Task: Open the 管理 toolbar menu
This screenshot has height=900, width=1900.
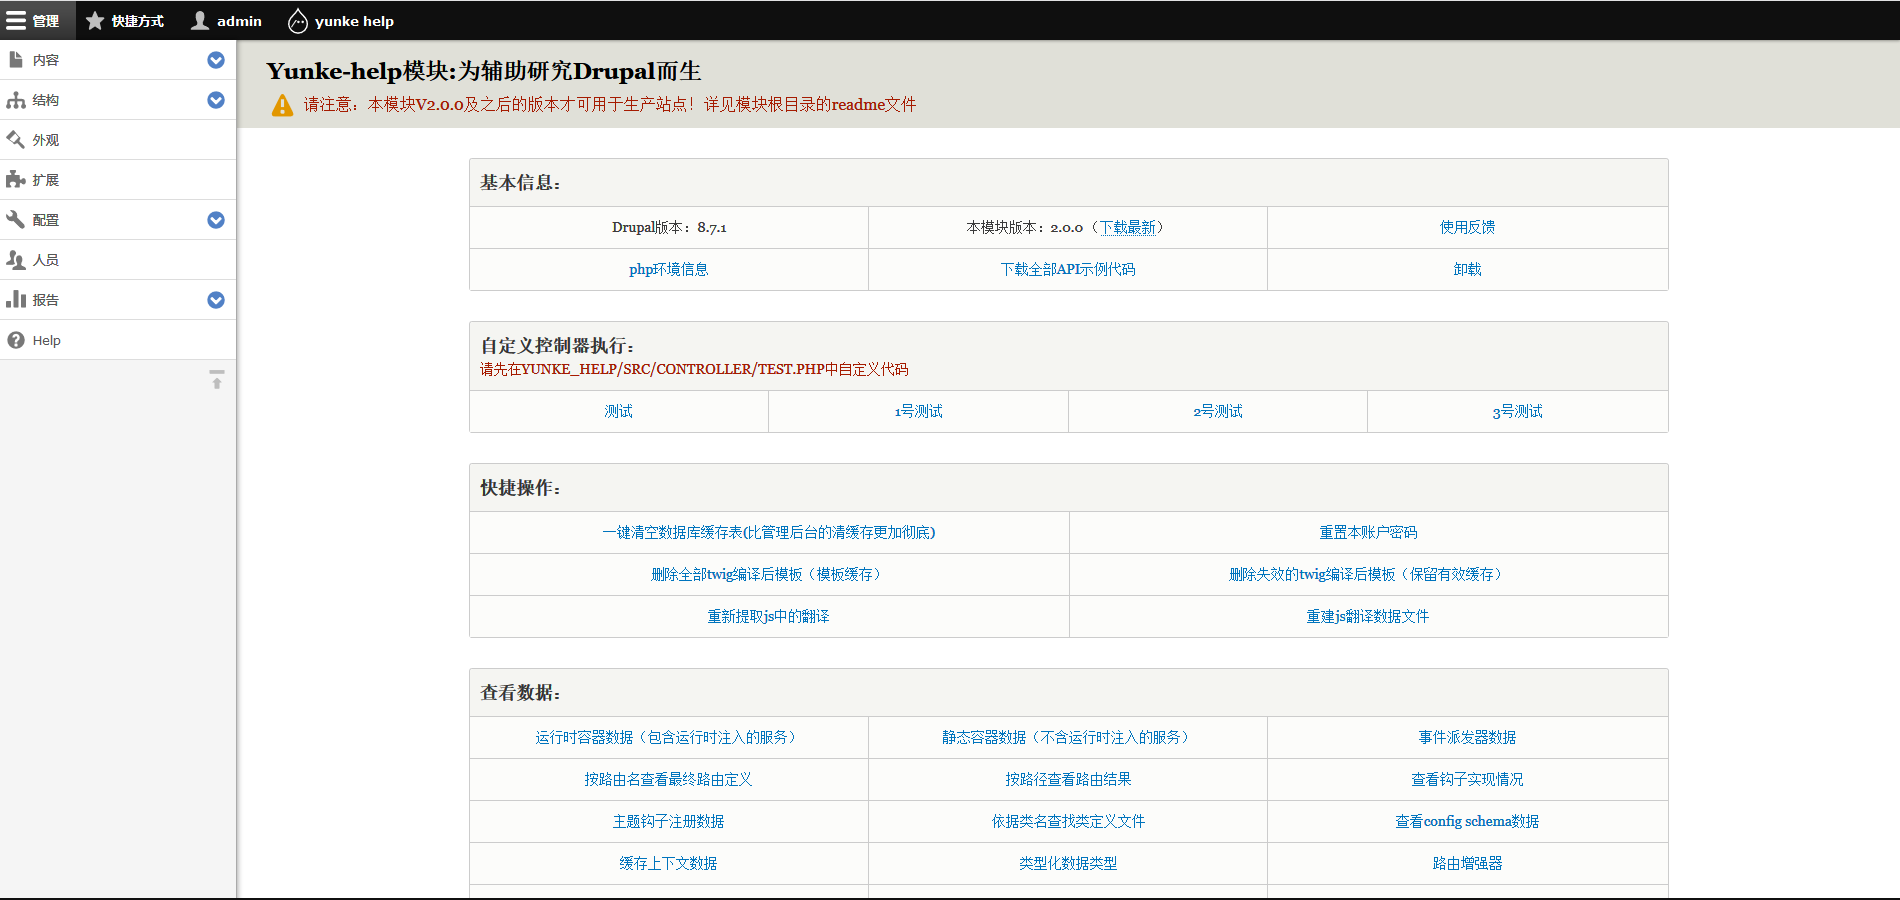Action: point(37,20)
